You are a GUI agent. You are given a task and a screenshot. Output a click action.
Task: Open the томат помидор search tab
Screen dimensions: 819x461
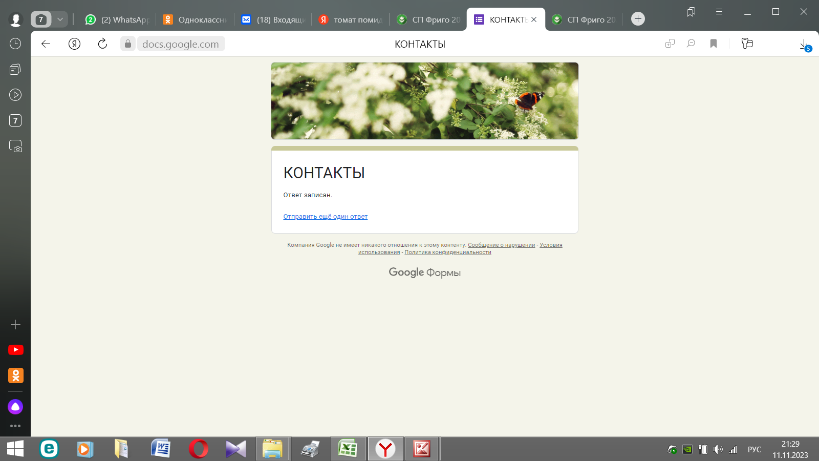pyautogui.click(x=349, y=19)
